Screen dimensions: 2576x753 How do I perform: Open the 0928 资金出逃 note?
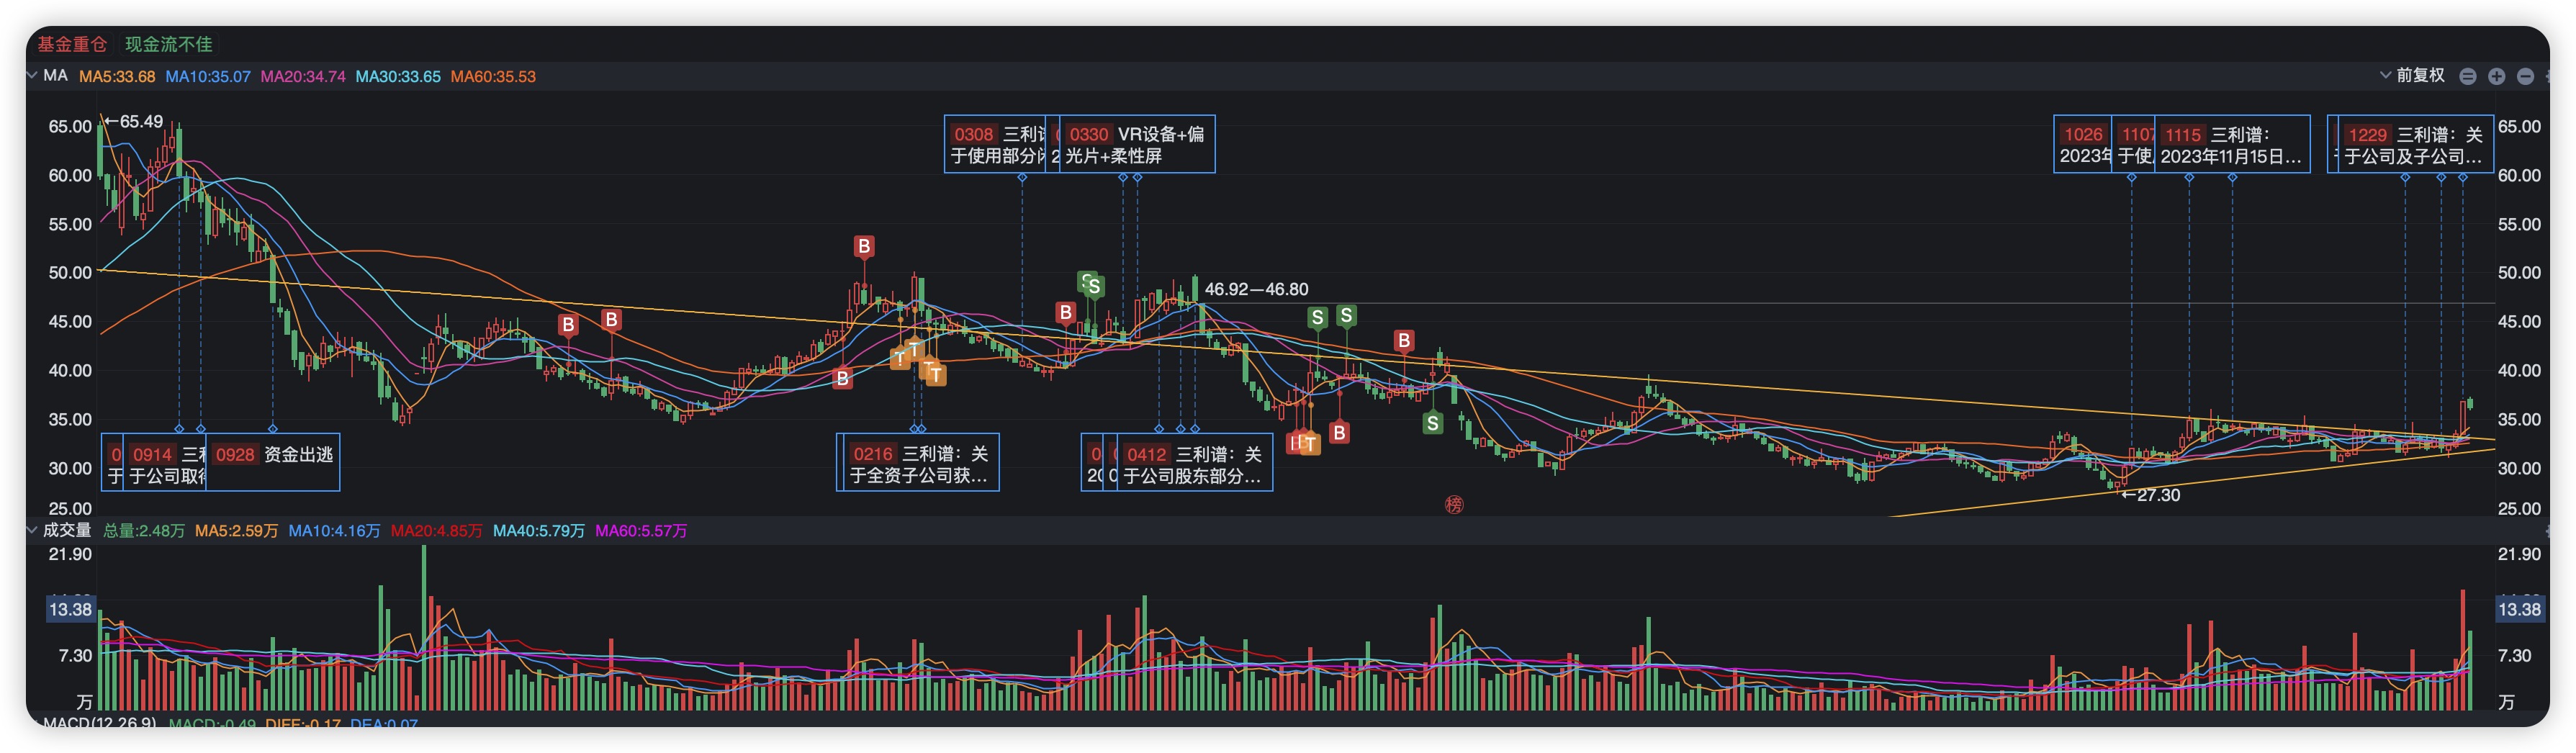[x=273, y=462]
